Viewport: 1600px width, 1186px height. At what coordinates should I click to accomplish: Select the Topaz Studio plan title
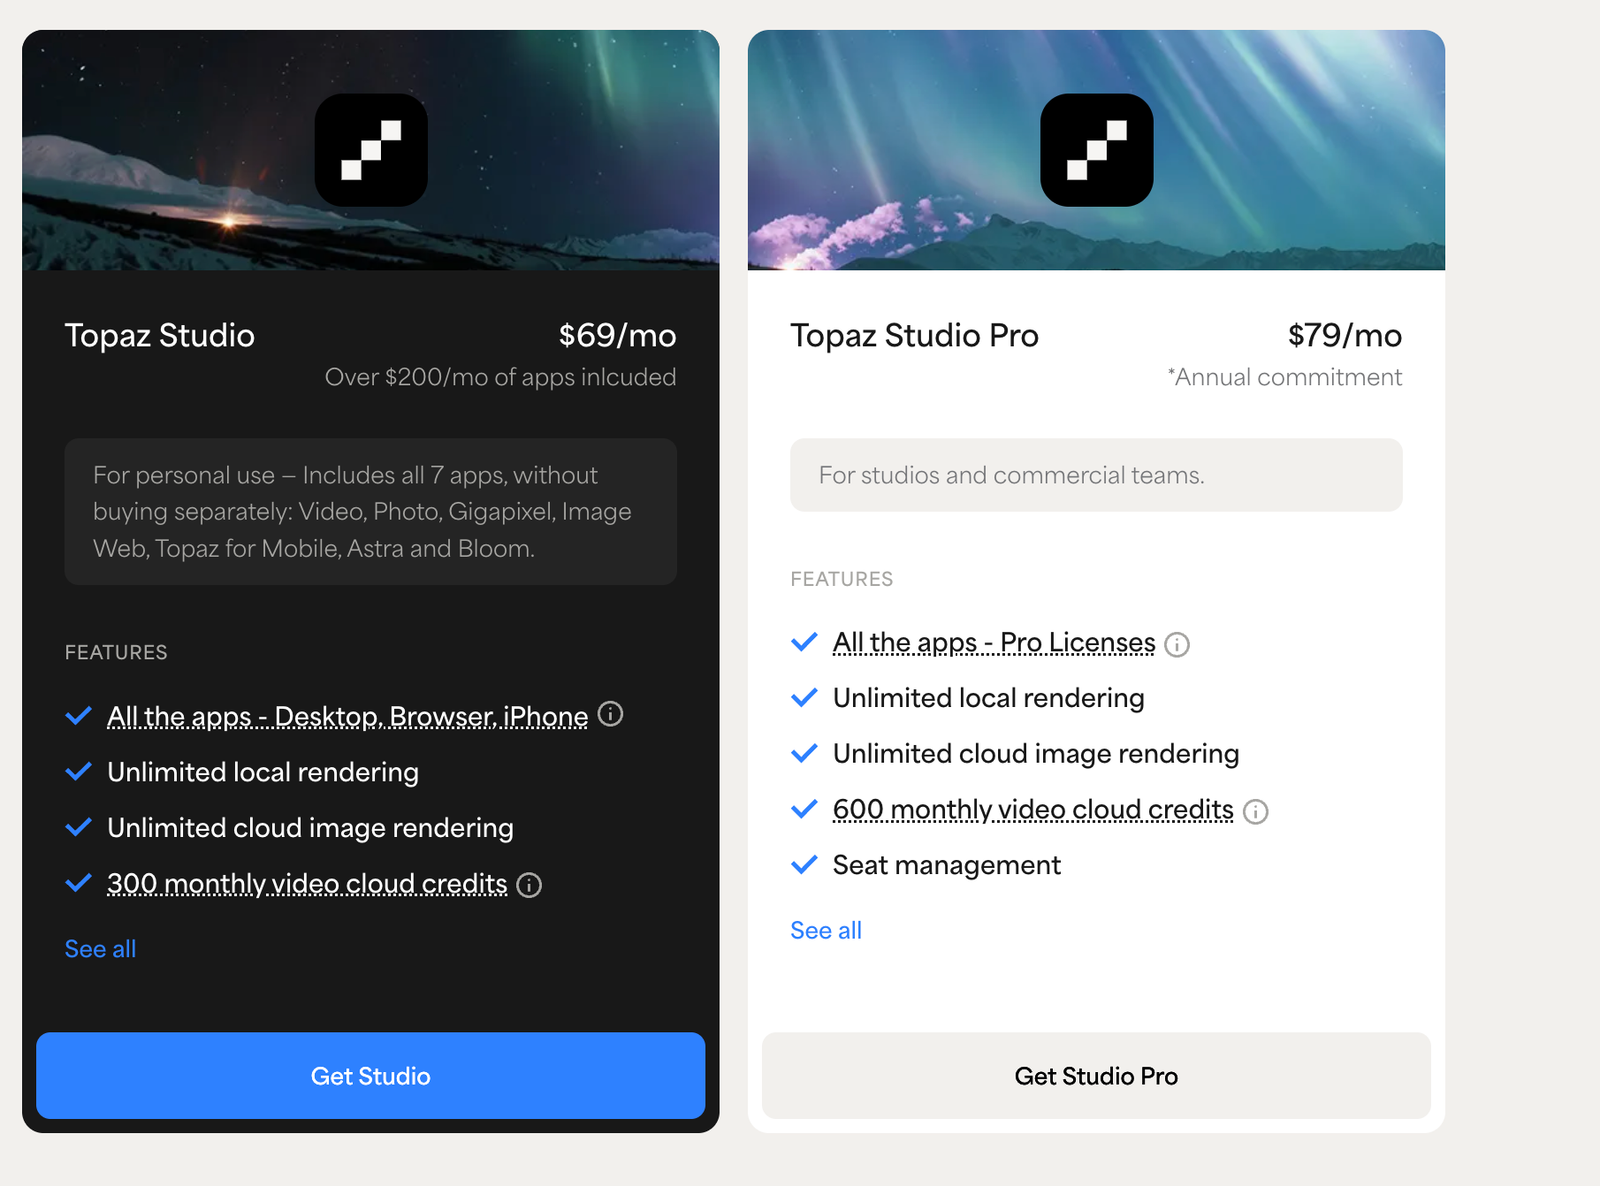click(160, 335)
